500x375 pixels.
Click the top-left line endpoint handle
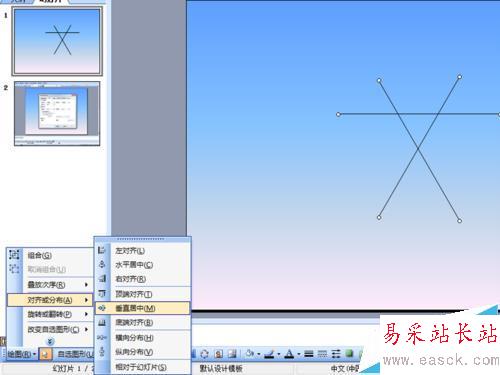[379, 80]
